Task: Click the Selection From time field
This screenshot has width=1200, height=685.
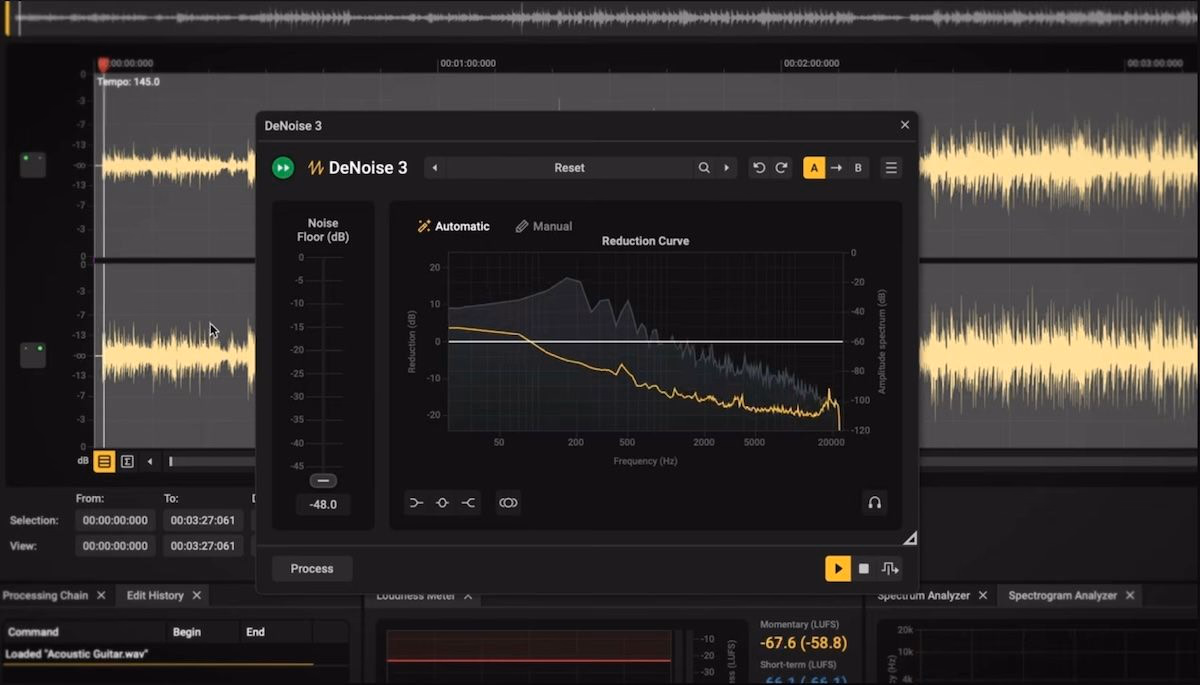Action: [115, 520]
